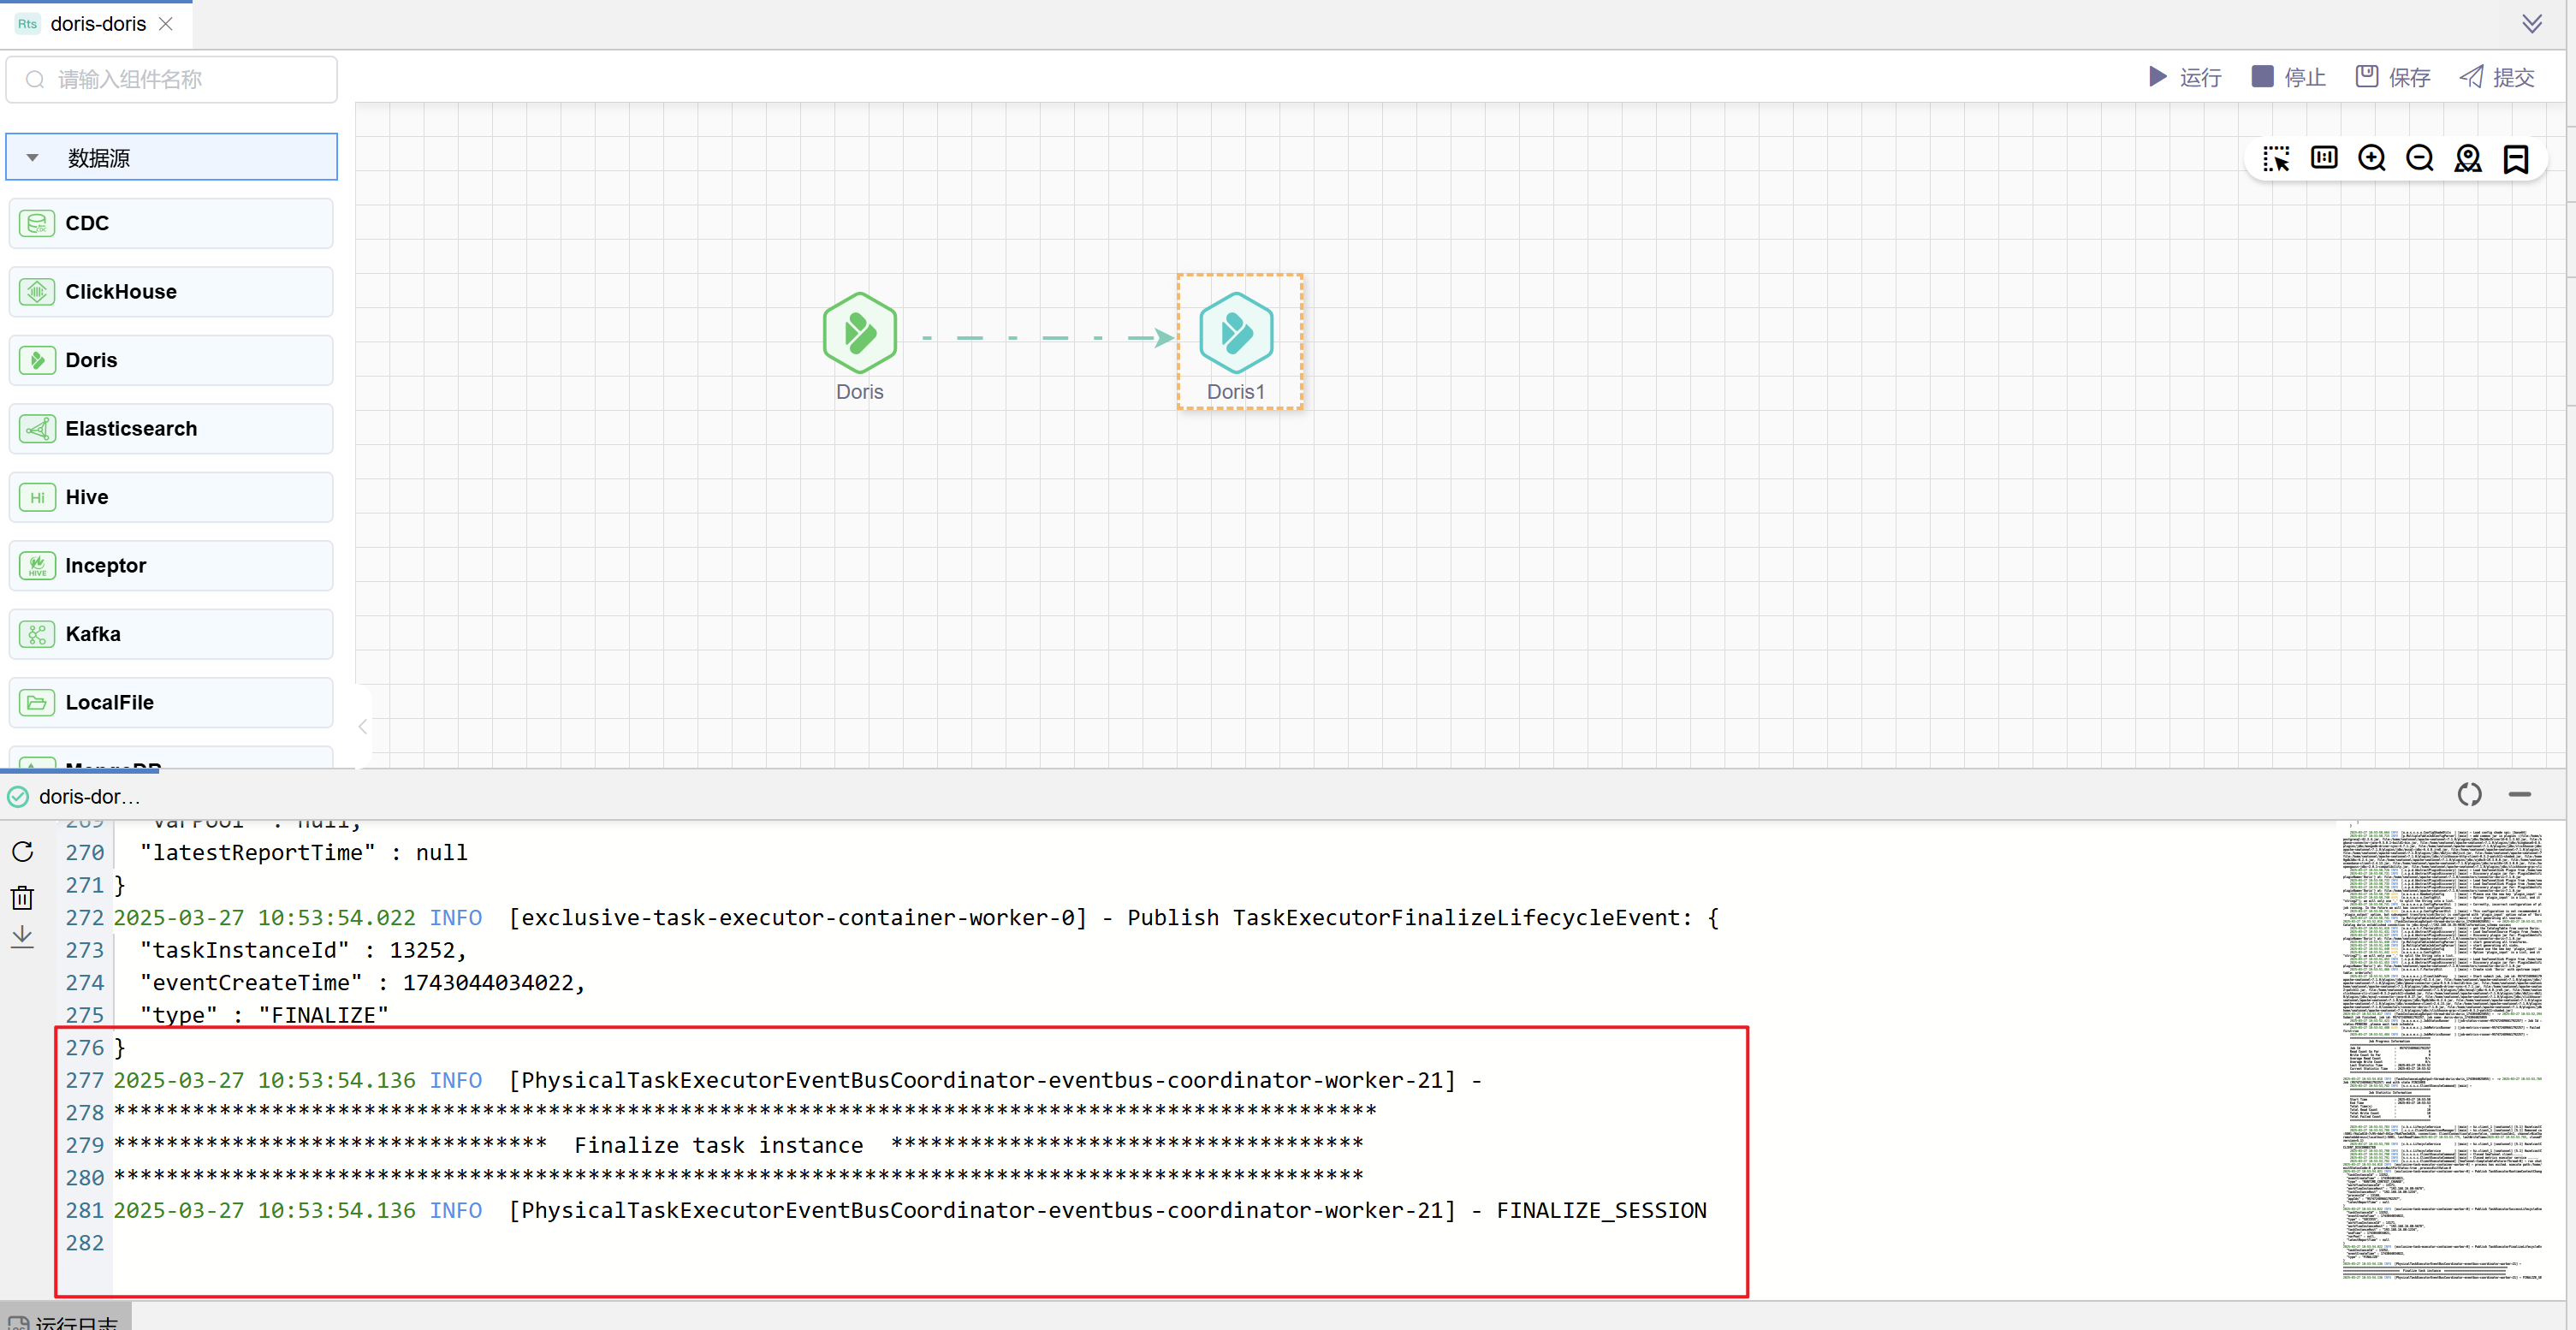2576x1330 pixels.
Task: Click the locate/center canvas icon
Action: tap(2468, 158)
